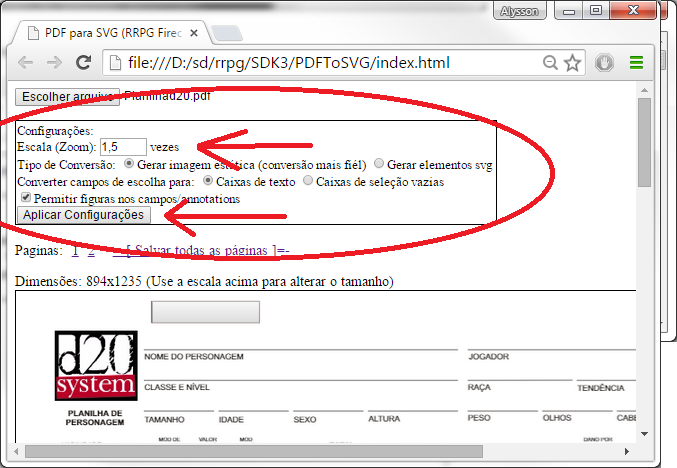
Task: Open page 1 link
Action: click(75, 250)
